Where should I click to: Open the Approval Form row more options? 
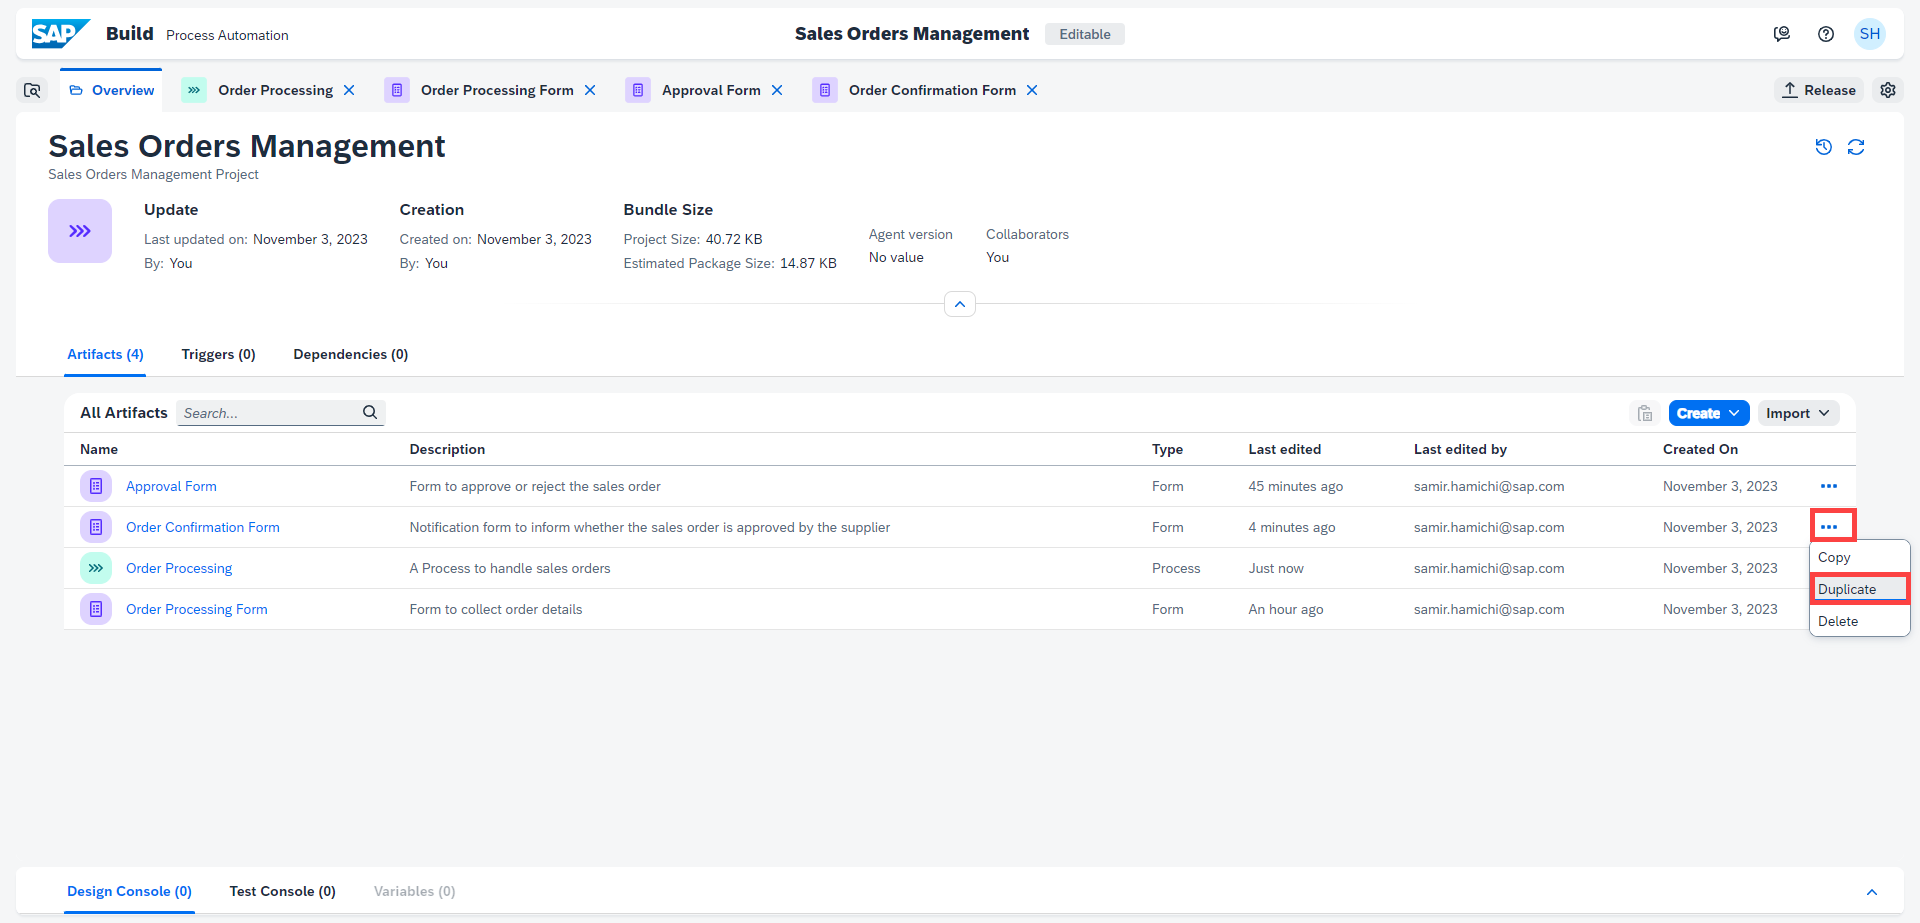point(1829,486)
